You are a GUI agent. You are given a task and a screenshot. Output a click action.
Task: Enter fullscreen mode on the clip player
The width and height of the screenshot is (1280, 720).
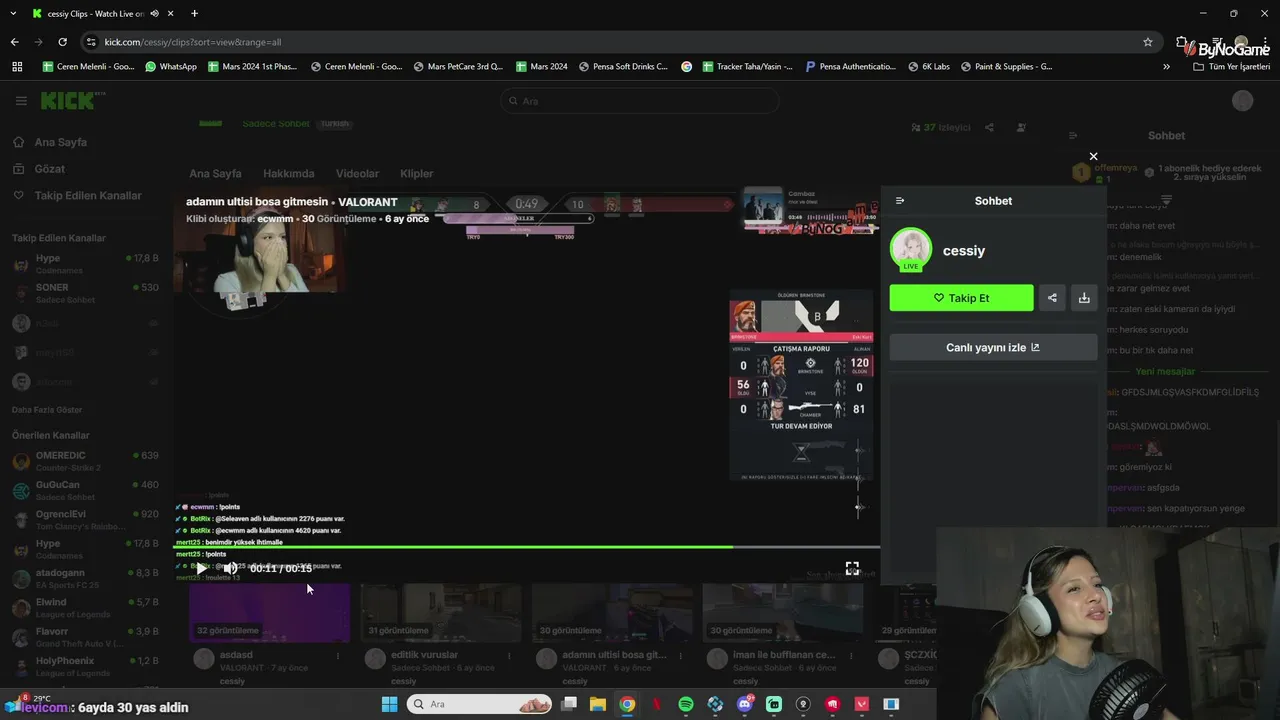coord(852,568)
